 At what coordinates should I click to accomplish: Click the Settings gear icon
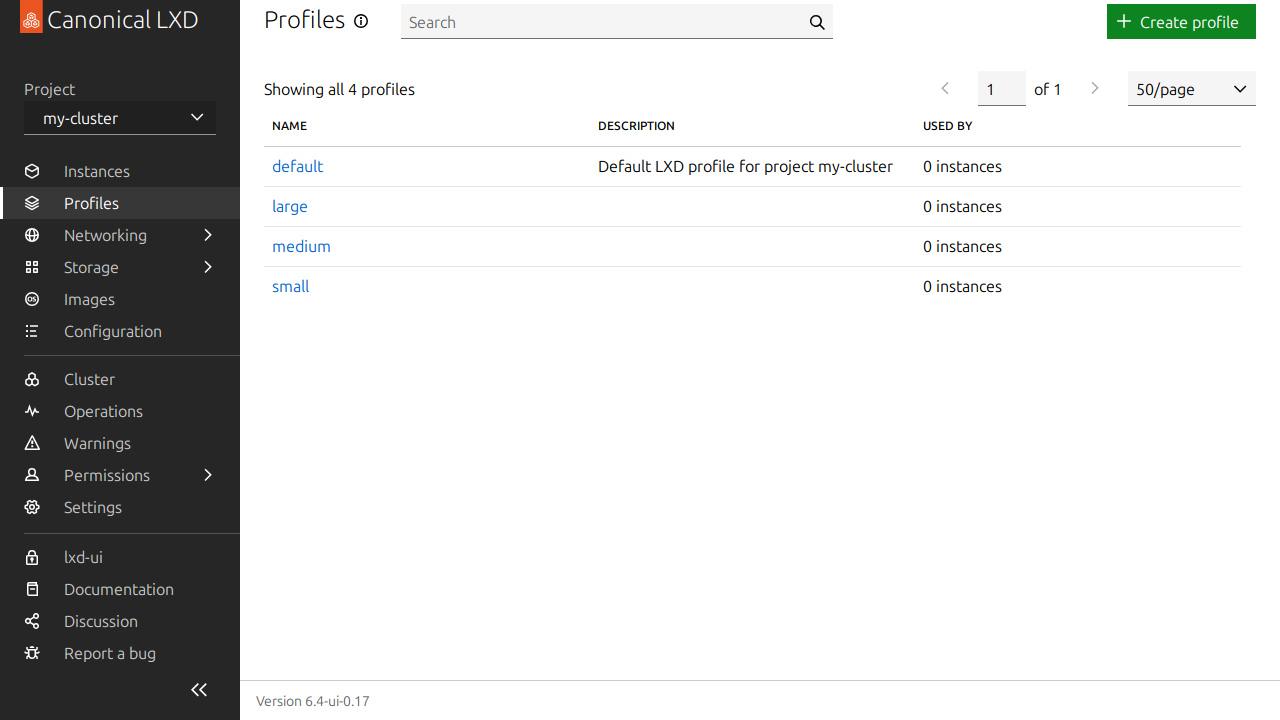32,507
